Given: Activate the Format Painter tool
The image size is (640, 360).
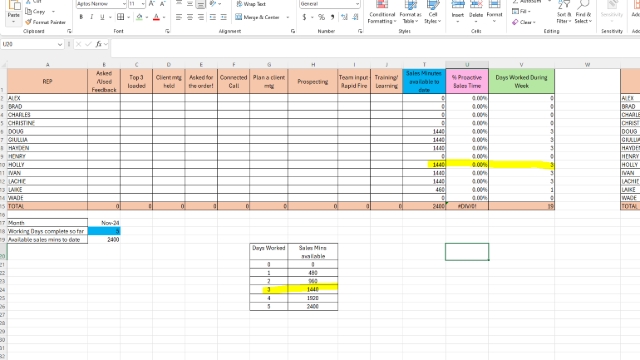Looking at the screenshot, I should [45, 22].
